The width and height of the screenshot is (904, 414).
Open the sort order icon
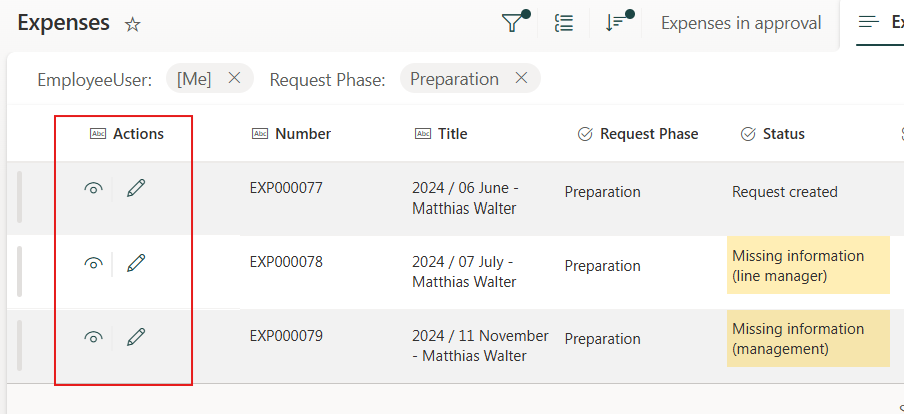click(x=616, y=23)
